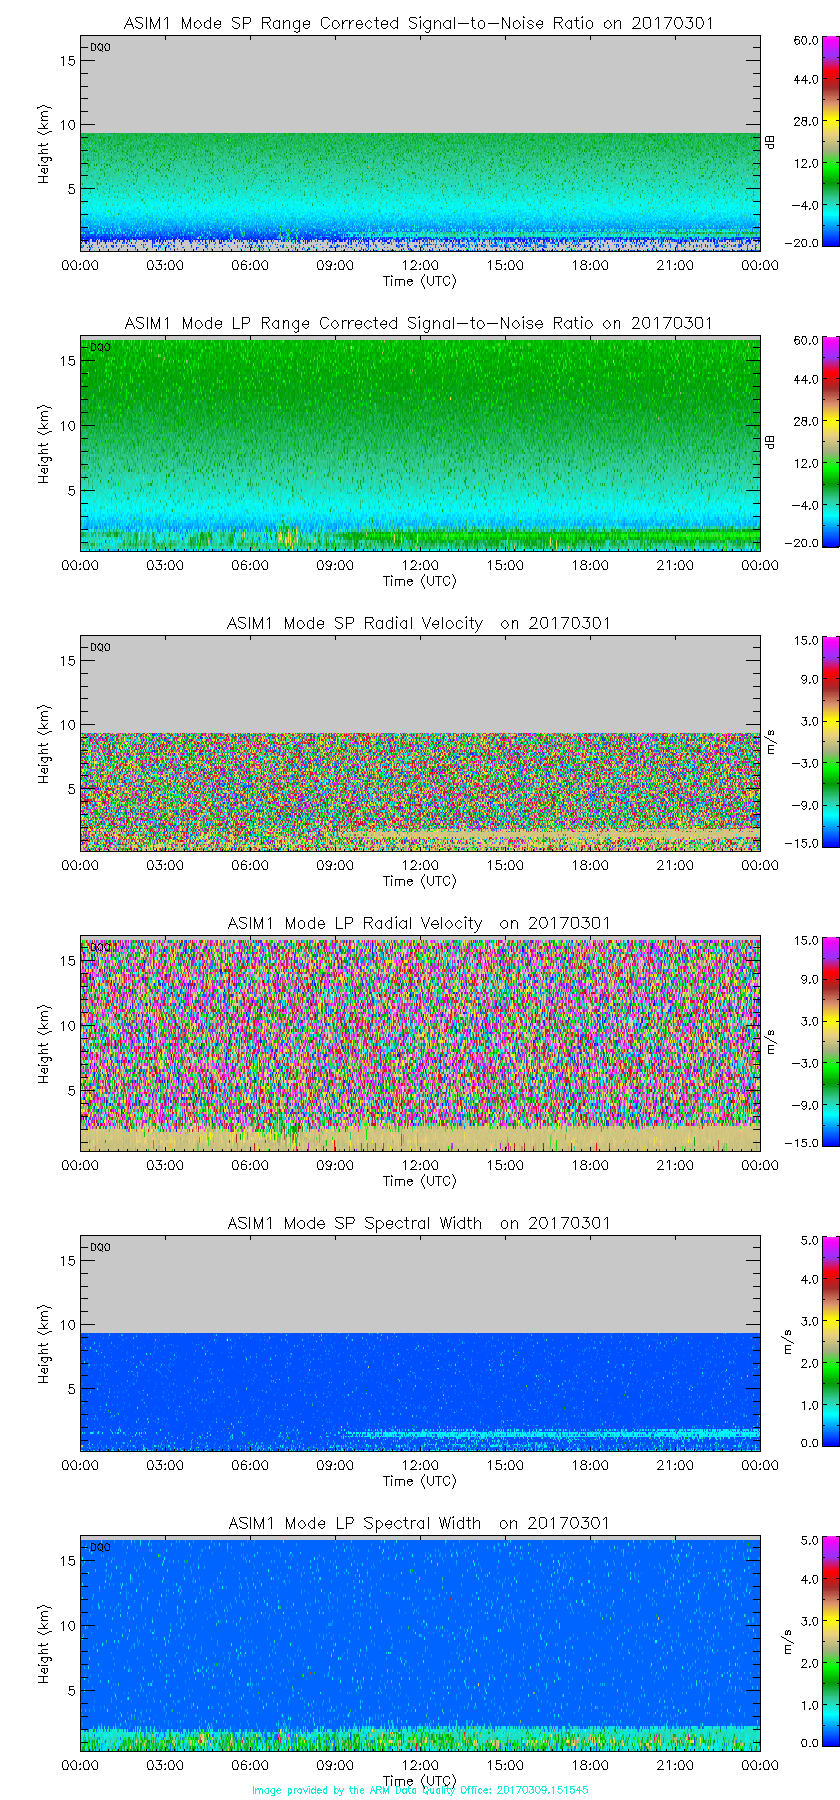
Task: Click the 12:00 tick under SP Signal-to-Noise plot
Action: (x=420, y=265)
